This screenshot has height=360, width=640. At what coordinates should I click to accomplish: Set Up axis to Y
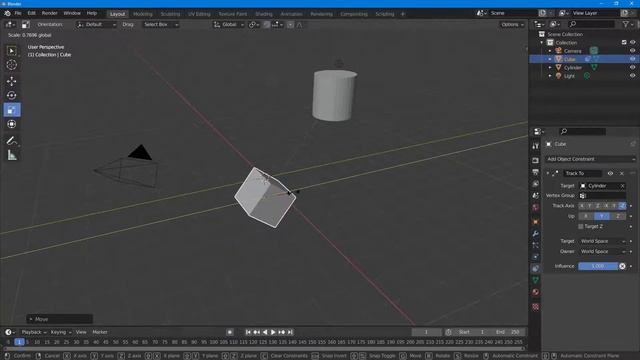(x=602, y=216)
